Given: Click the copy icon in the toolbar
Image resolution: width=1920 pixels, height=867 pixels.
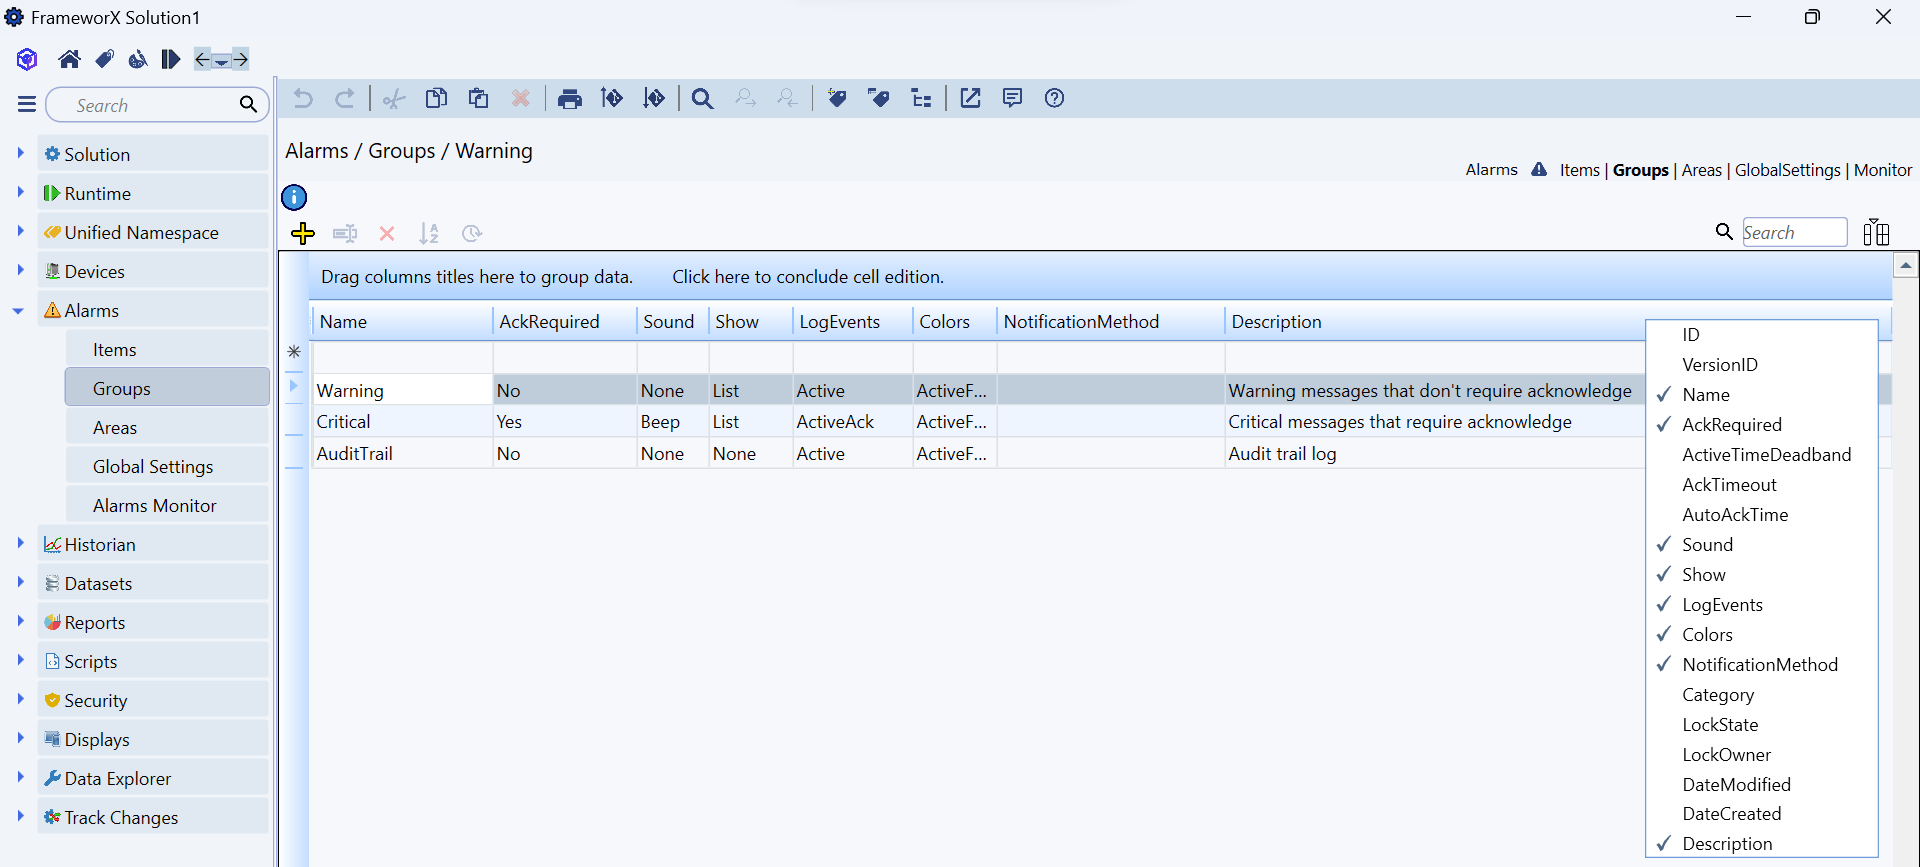Looking at the screenshot, I should [436, 99].
